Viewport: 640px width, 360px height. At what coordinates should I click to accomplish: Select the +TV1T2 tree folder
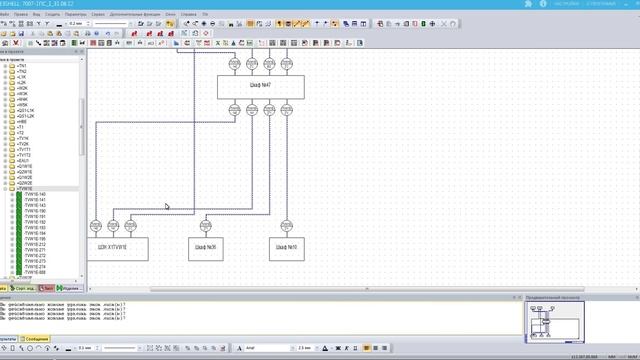coord(24,155)
